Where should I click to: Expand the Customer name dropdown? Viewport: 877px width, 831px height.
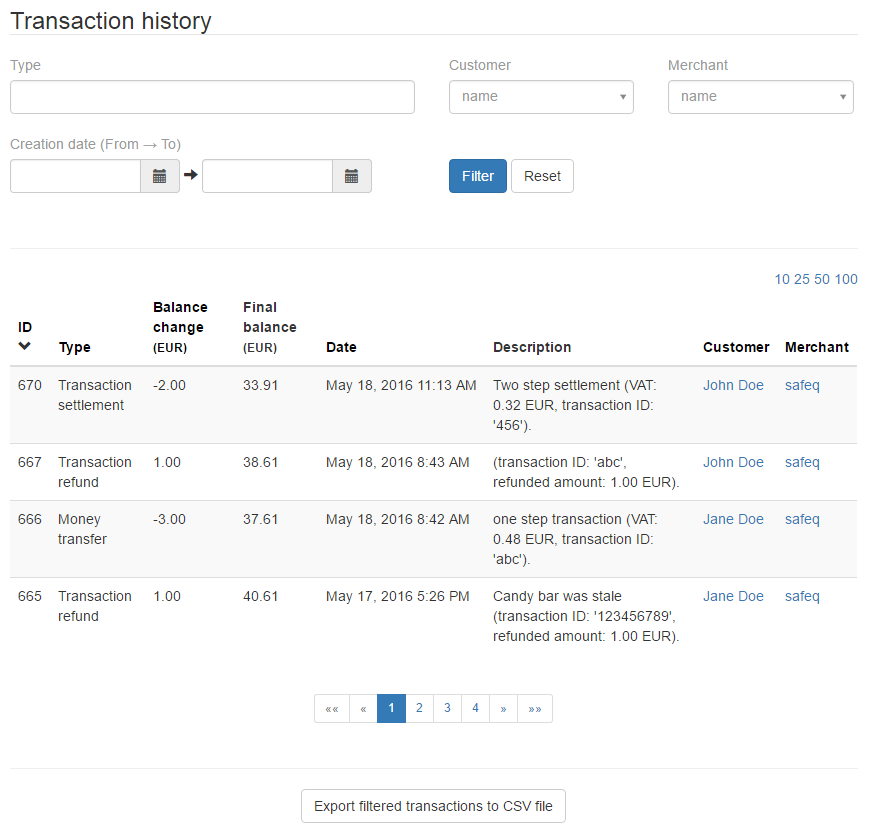[x=541, y=97]
